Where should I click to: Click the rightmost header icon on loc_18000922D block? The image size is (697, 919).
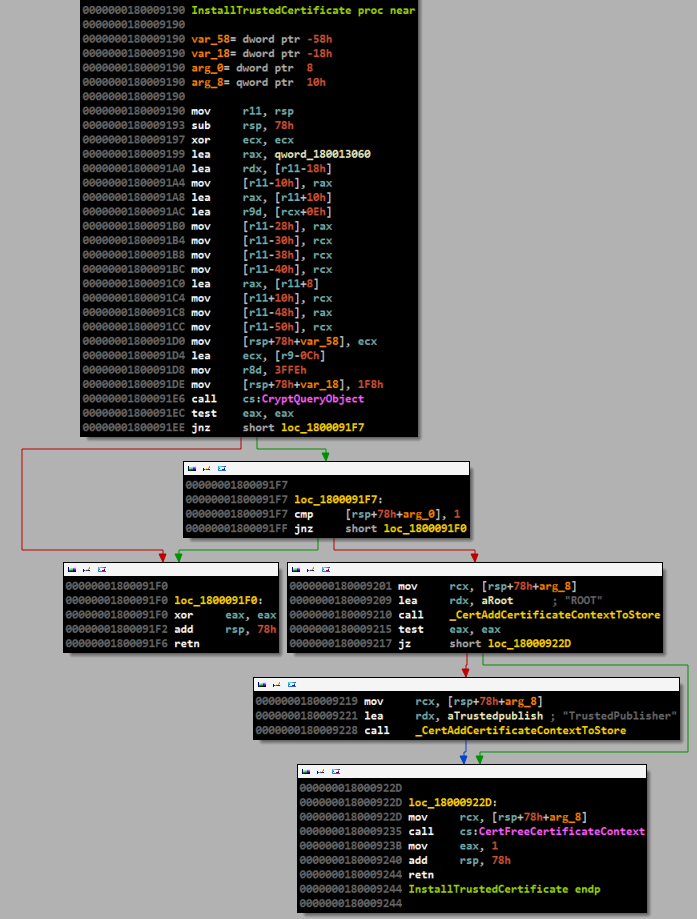[335, 771]
